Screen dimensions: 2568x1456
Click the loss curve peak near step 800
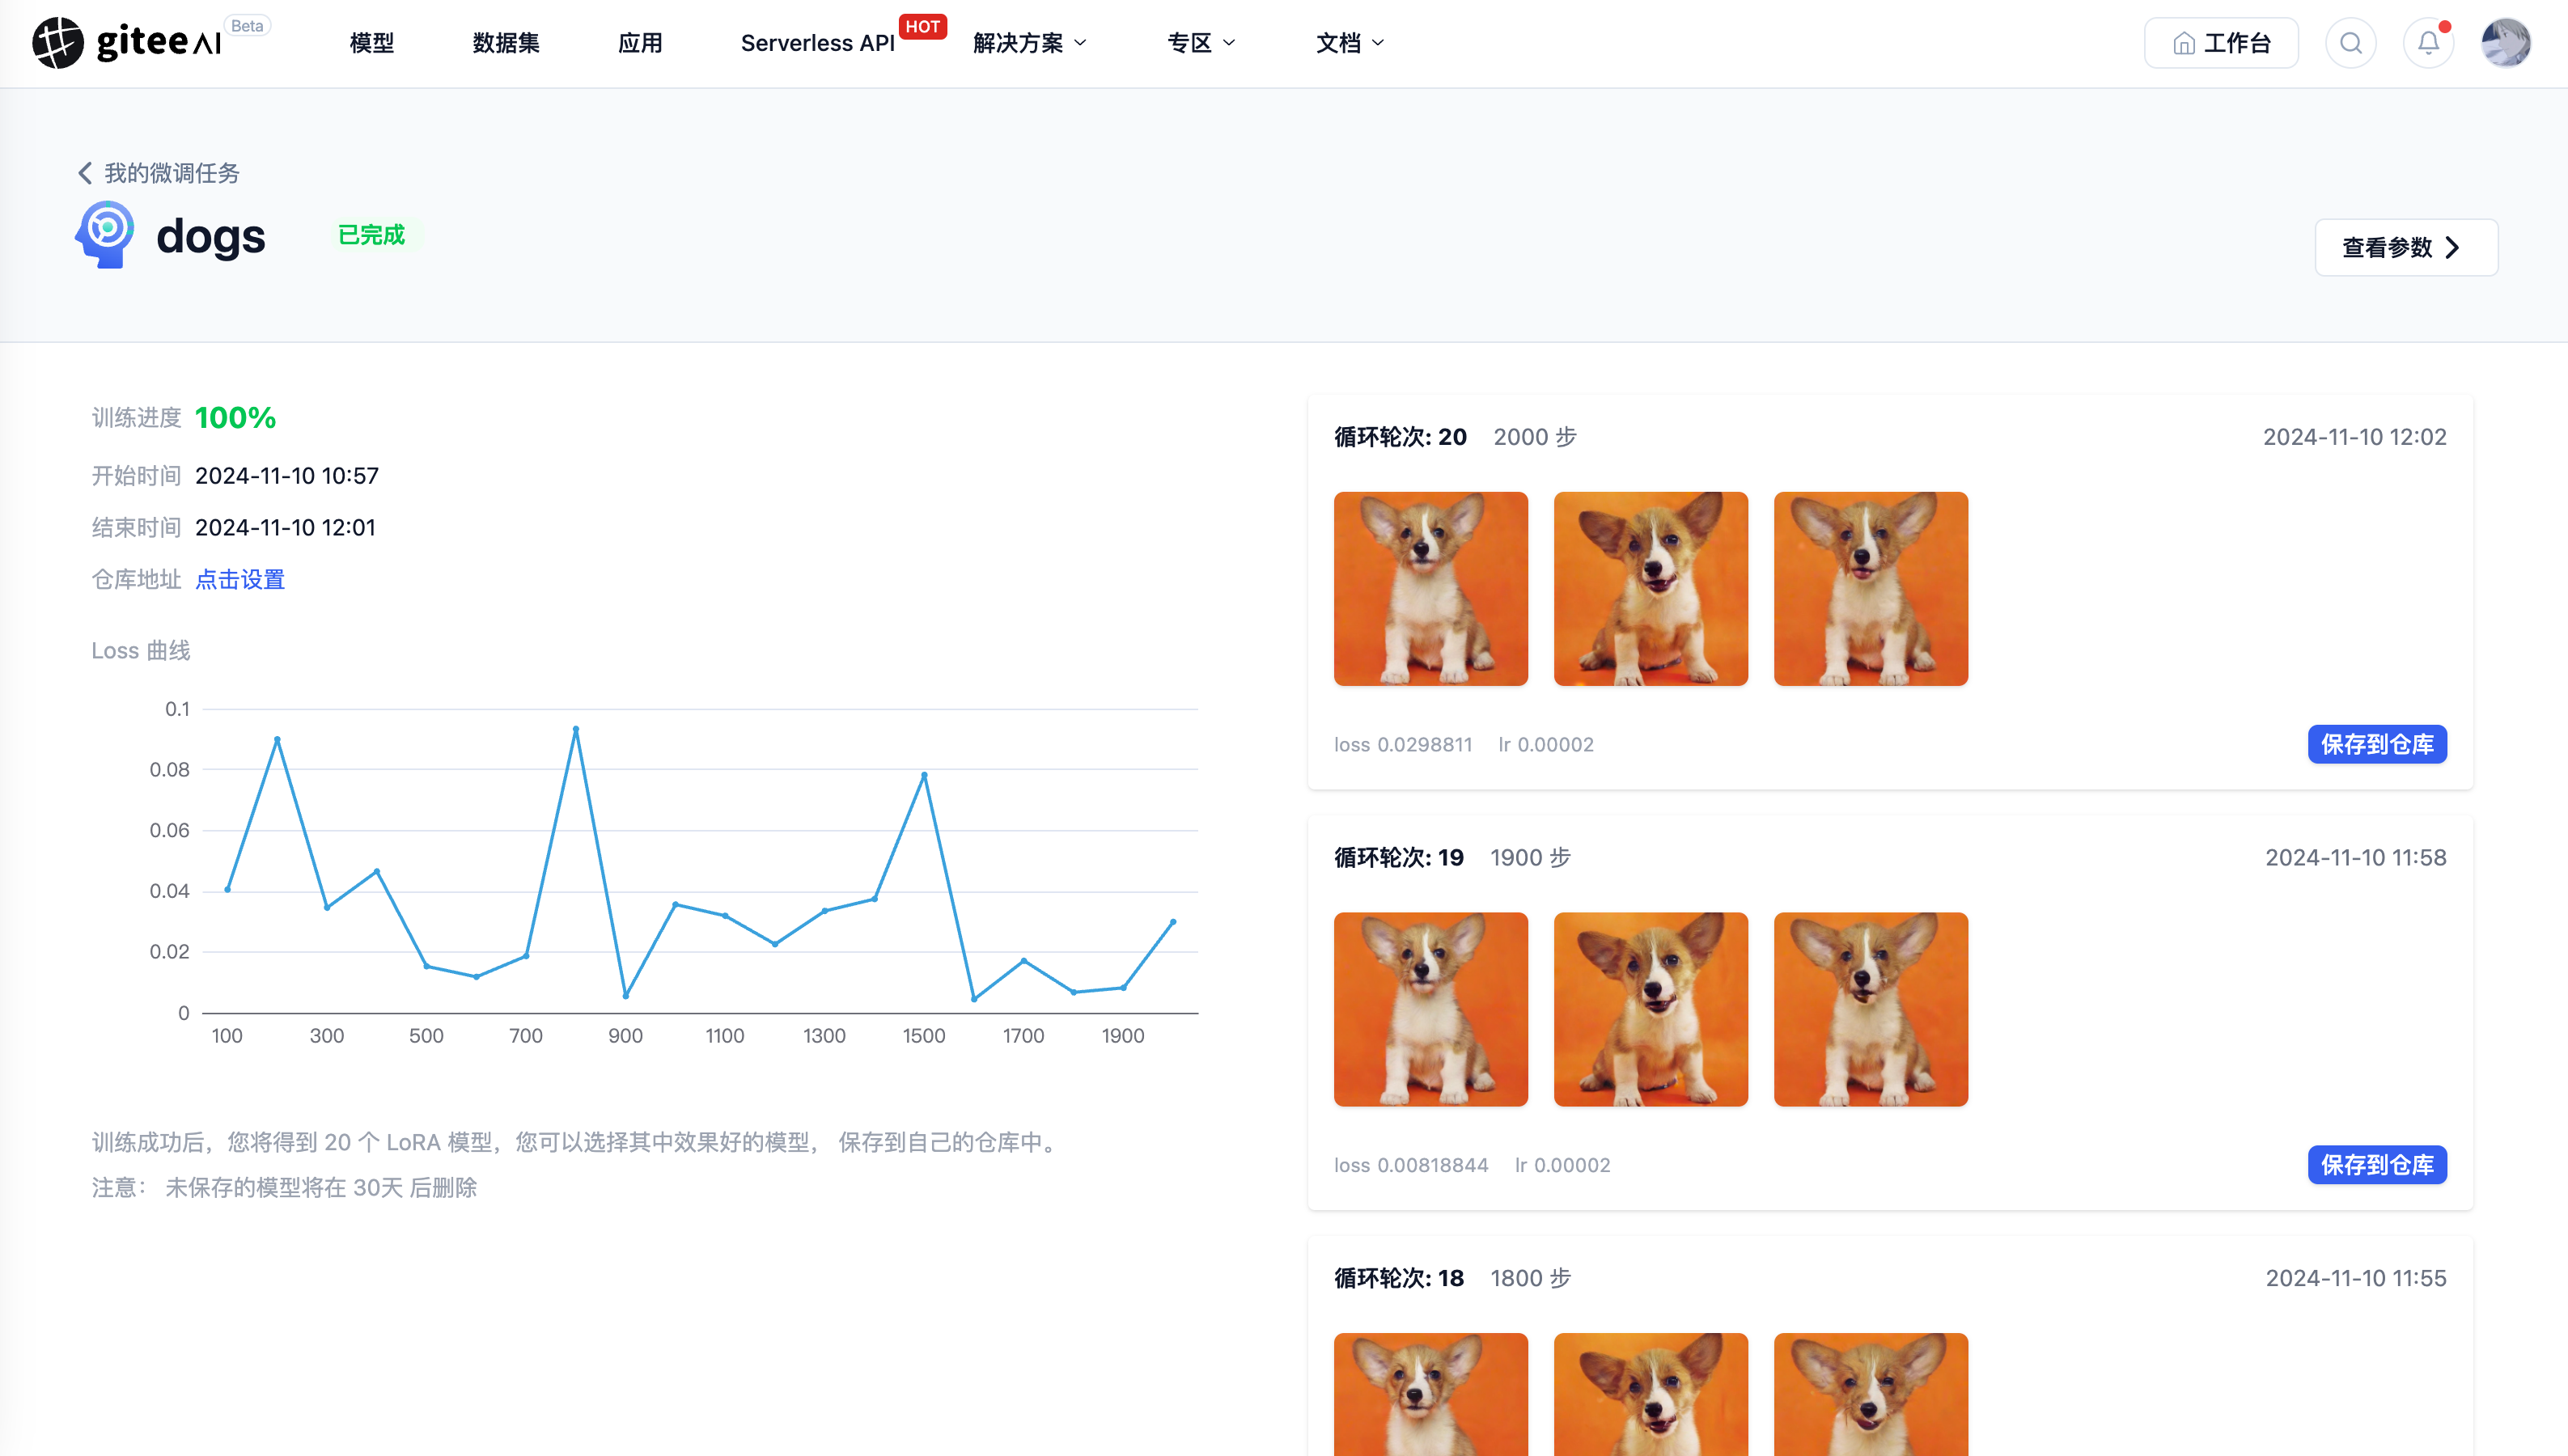tap(576, 729)
